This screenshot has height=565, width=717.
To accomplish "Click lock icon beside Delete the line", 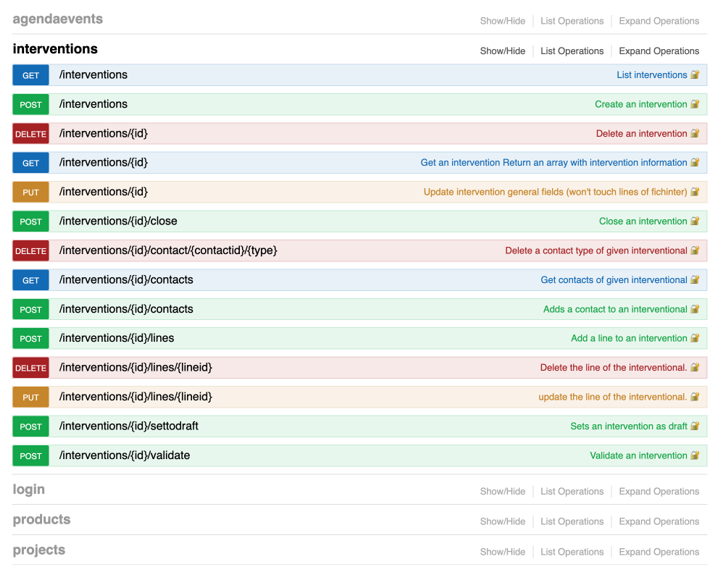I will coord(695,367).
